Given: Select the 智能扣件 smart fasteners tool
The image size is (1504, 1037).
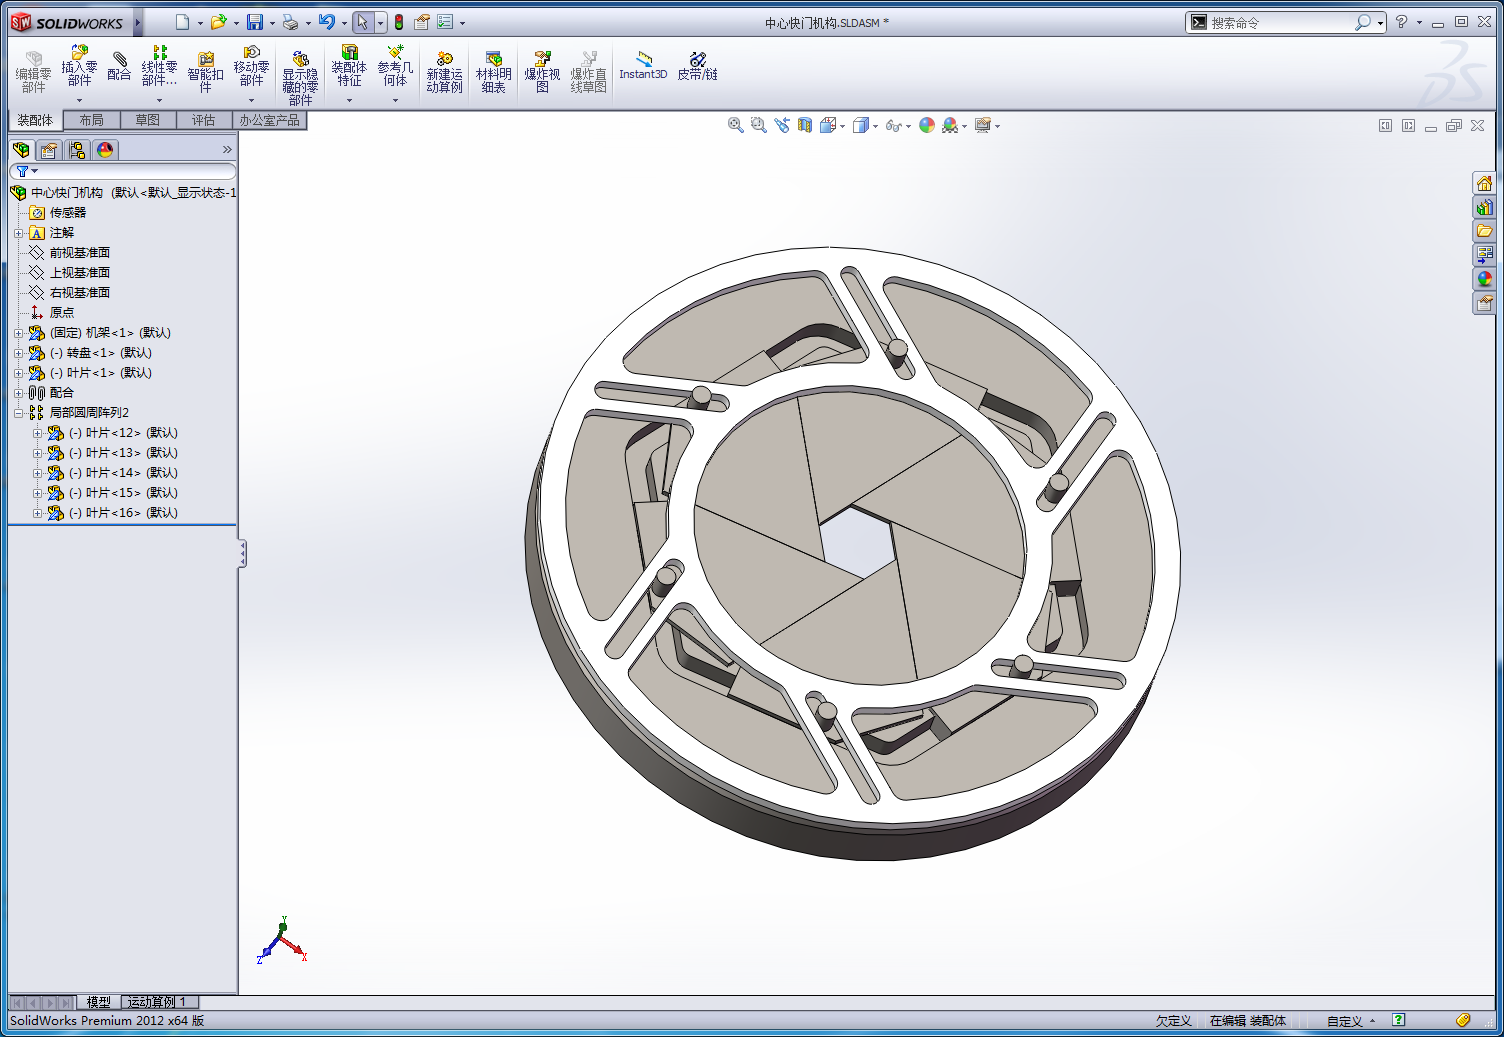Looking at the screenshot, I should pyautogui.click(x=205, y=72).
